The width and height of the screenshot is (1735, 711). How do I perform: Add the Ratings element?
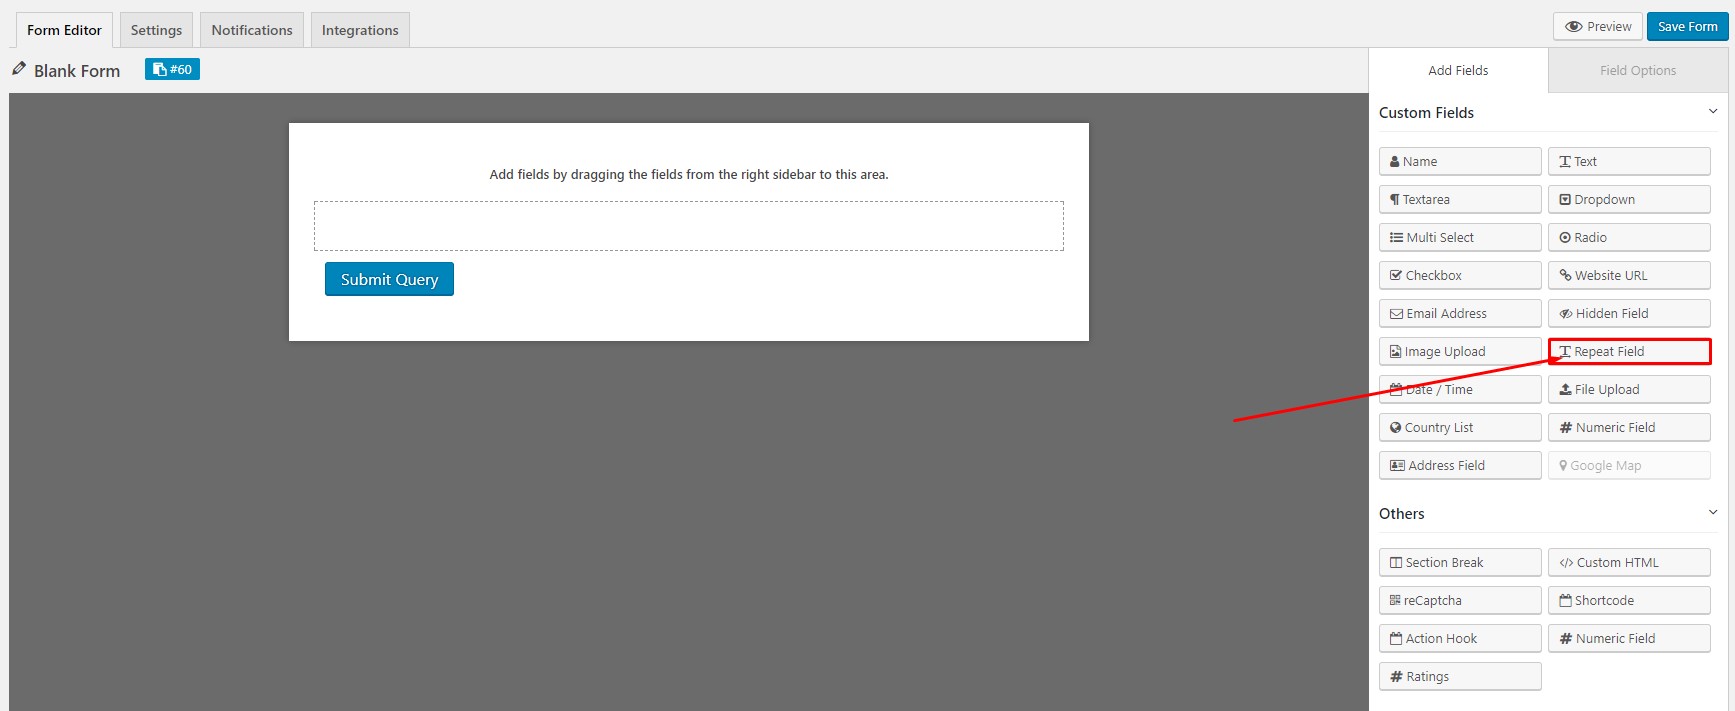1460,676
